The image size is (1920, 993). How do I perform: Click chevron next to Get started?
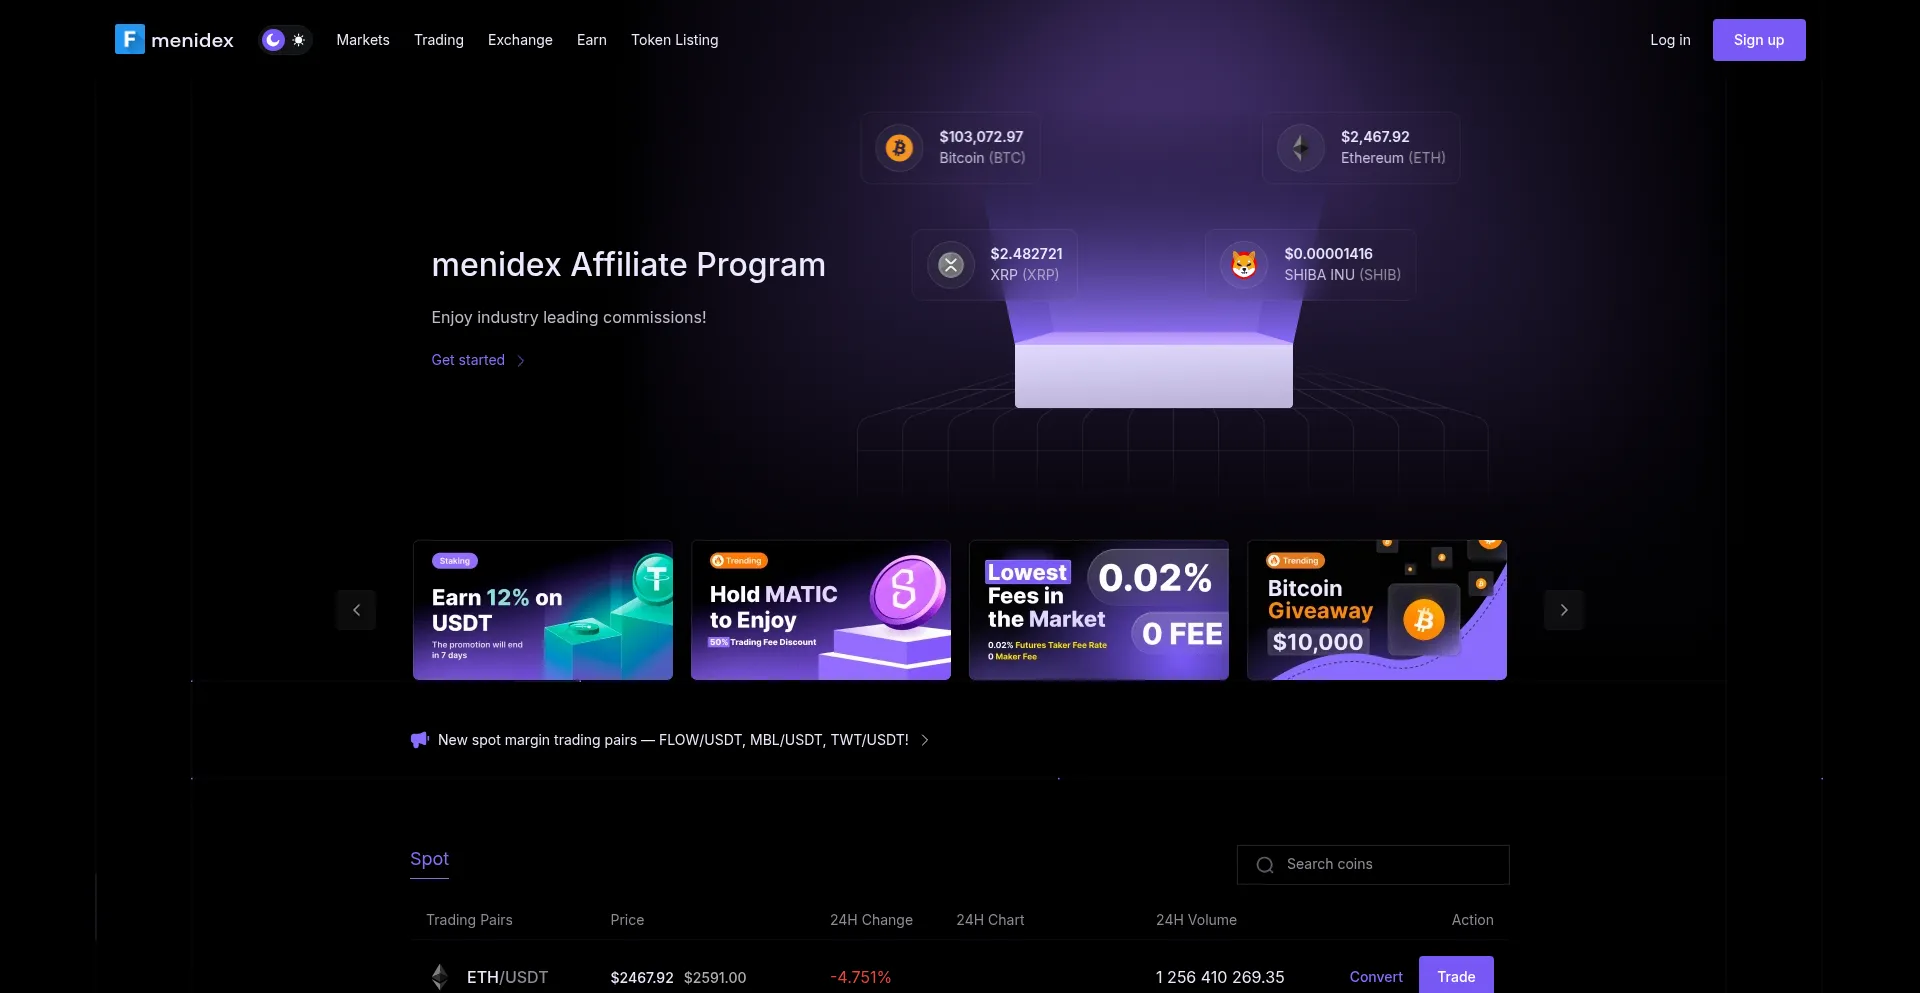click(x=521, y=361)
